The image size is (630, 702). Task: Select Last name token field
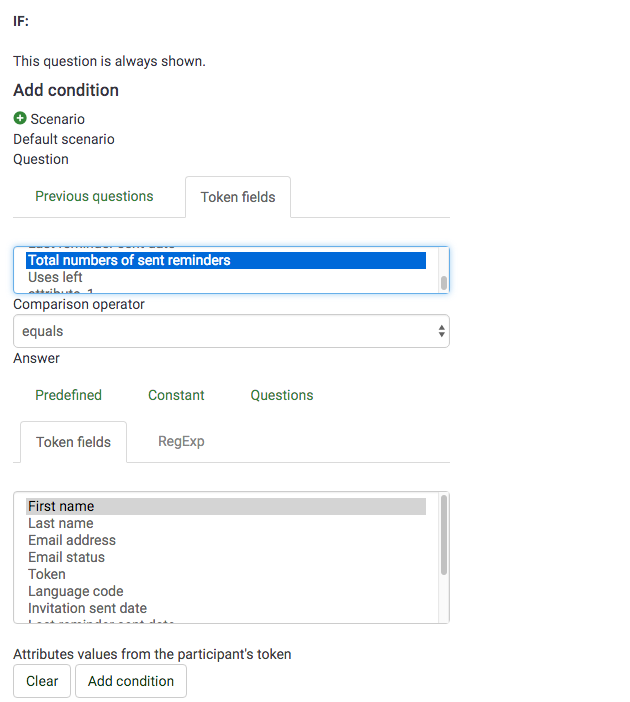[x=61, y=523]
